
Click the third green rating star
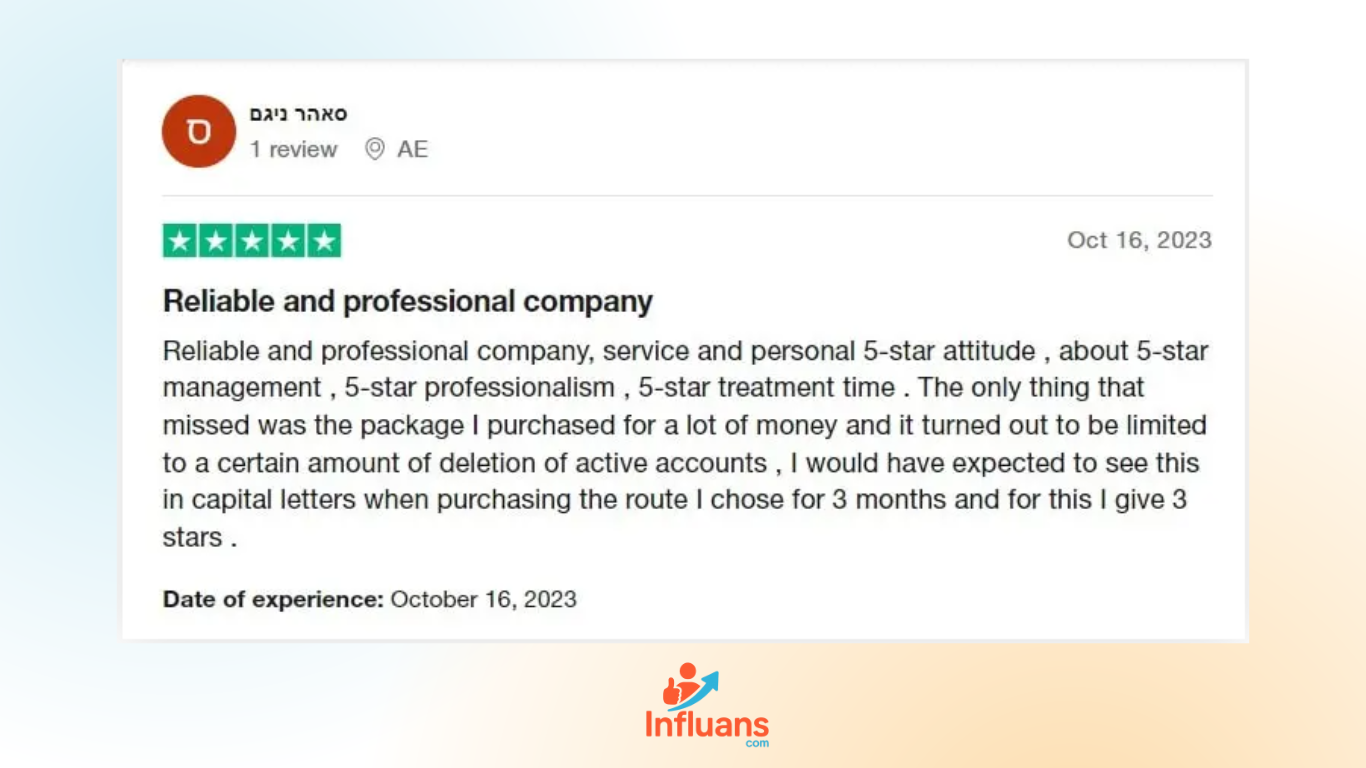(252, 241)
